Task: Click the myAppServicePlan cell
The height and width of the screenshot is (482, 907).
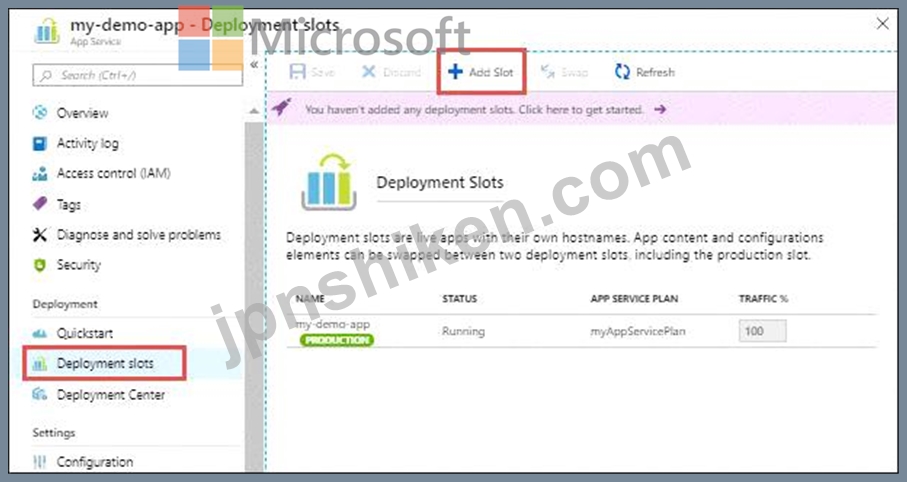Action: pyautogui.click(x=638, y=331)
